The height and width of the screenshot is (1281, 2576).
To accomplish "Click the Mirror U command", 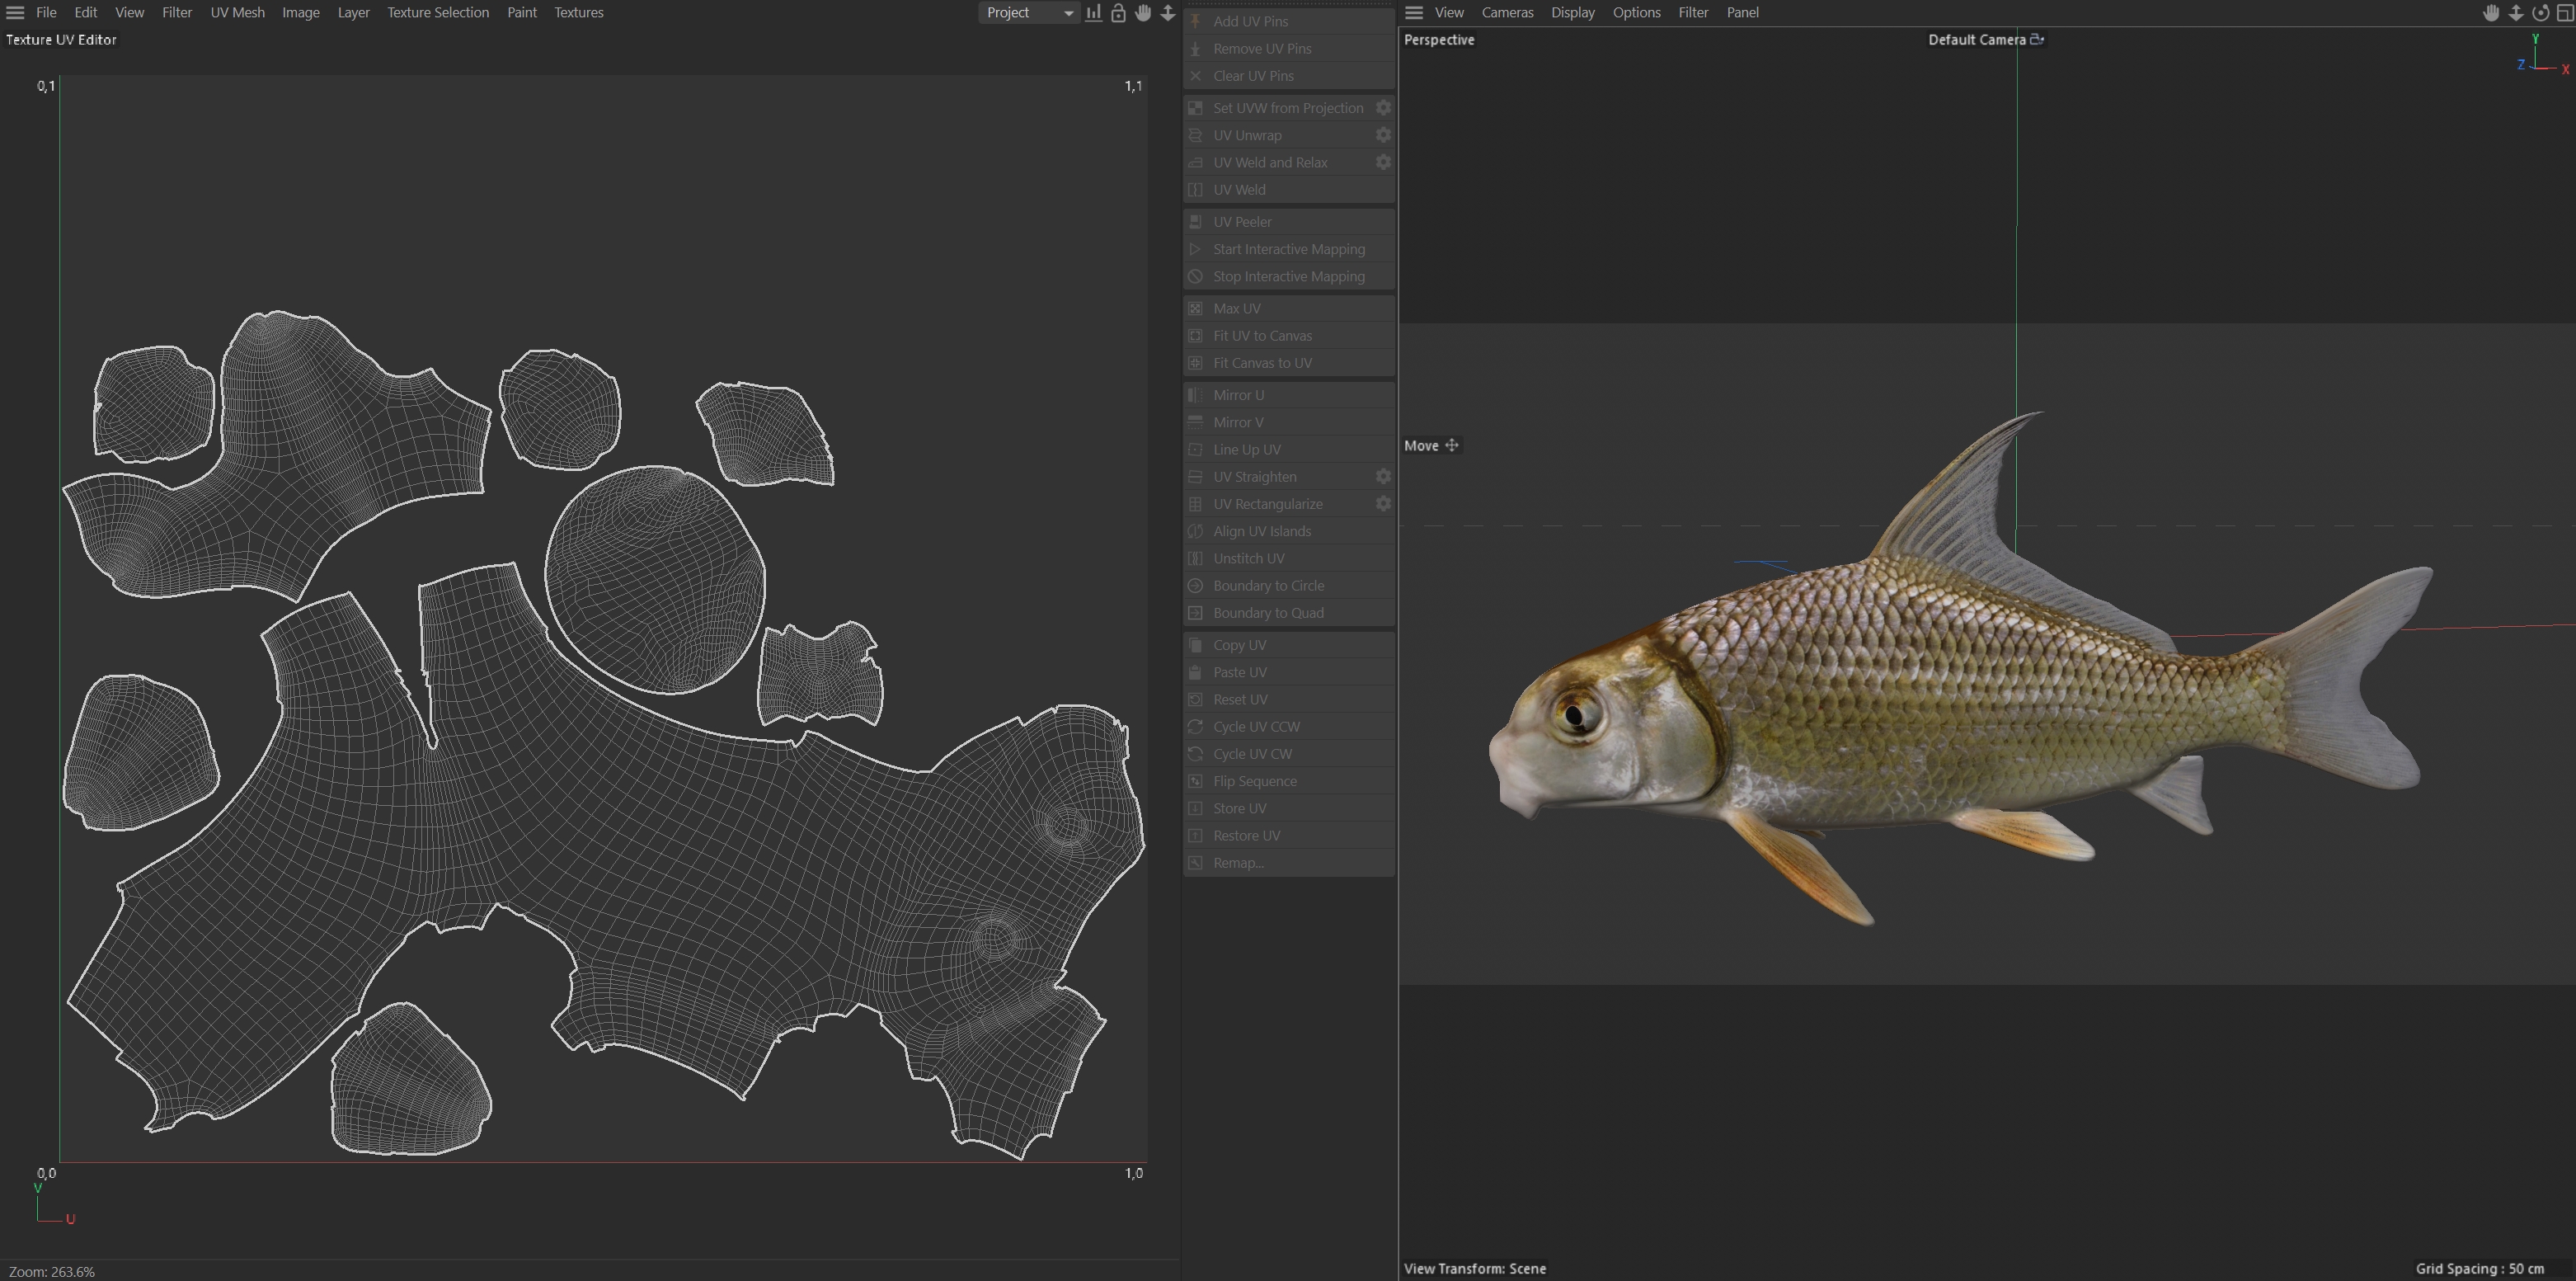I will click(1238, 395).
